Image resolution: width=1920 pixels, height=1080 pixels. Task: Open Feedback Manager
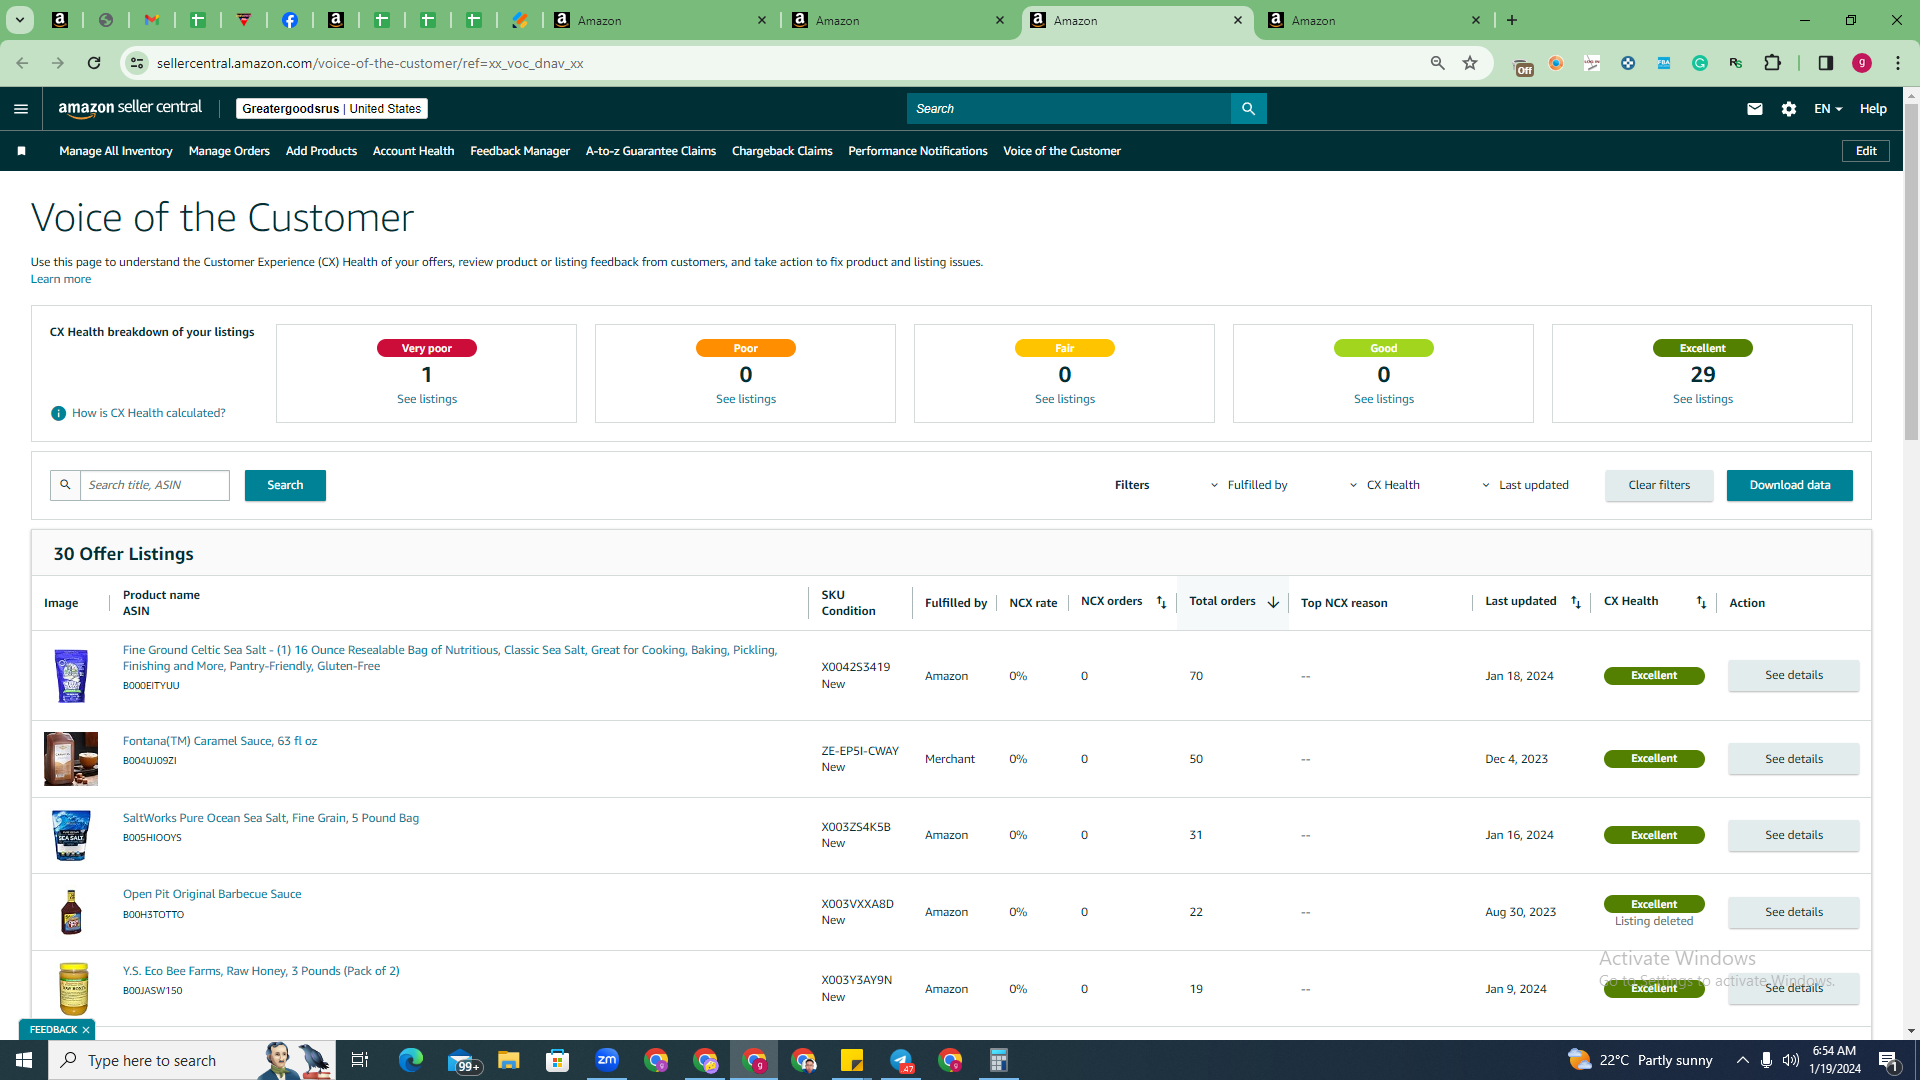pos(520,151)
